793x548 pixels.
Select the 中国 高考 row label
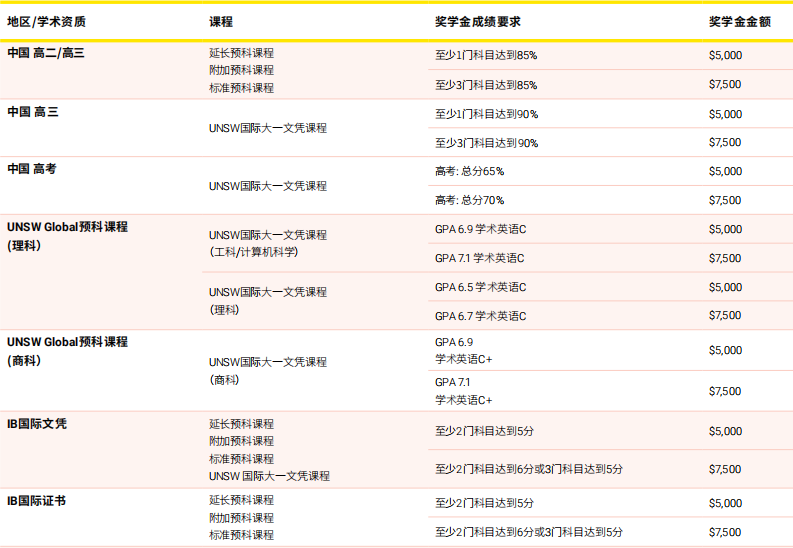pyautogui.click(x=32, y=169)
